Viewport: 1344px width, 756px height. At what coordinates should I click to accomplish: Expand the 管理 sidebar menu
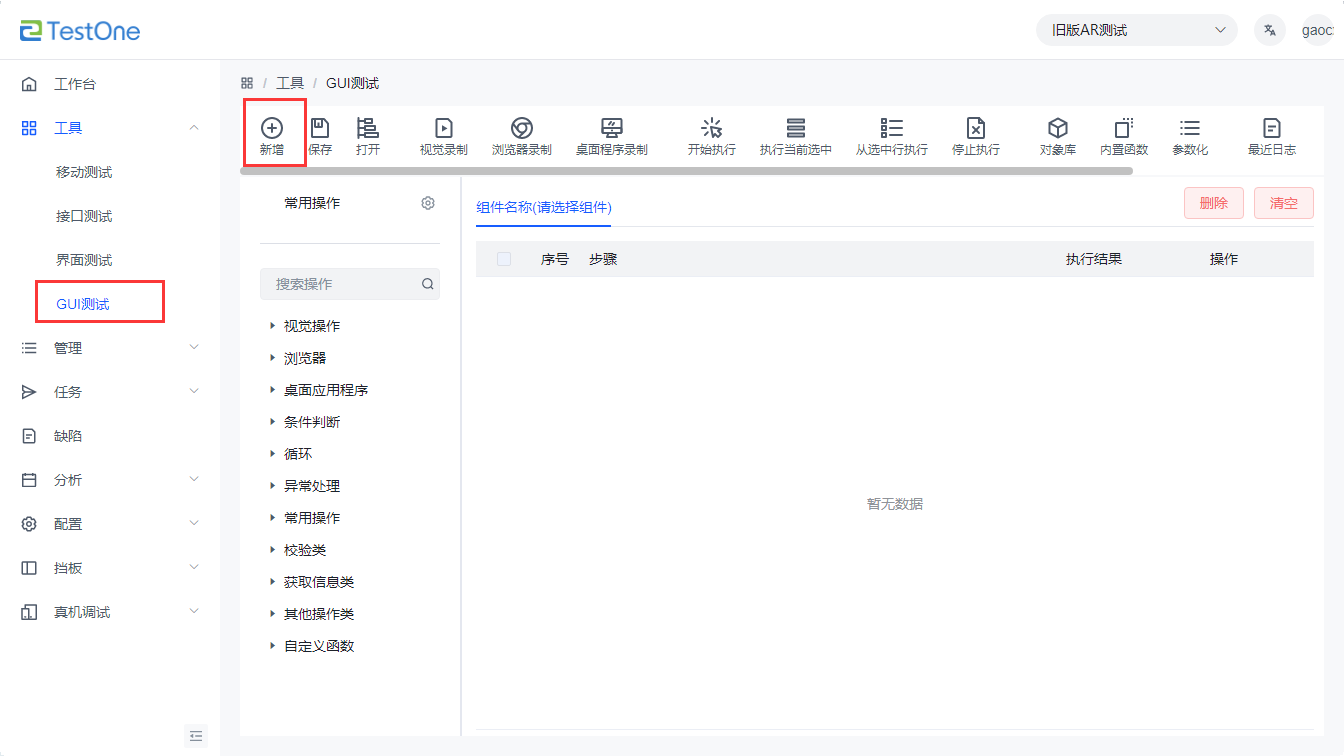point(110,348)
